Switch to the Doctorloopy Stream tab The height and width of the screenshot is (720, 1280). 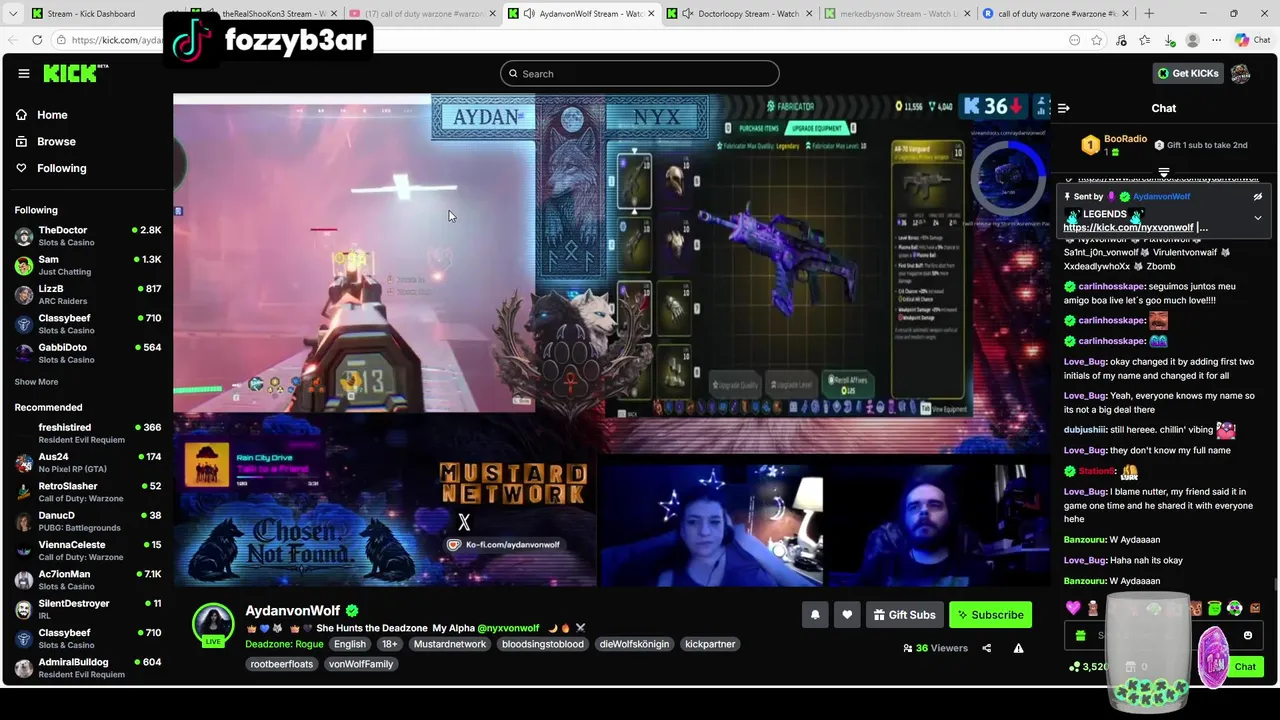[740, 14]
